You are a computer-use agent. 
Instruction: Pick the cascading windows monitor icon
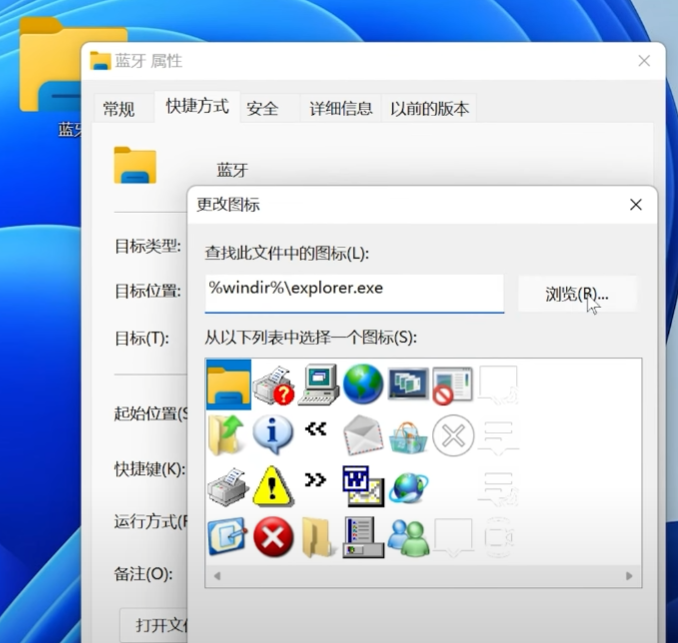tap(408, 384)
